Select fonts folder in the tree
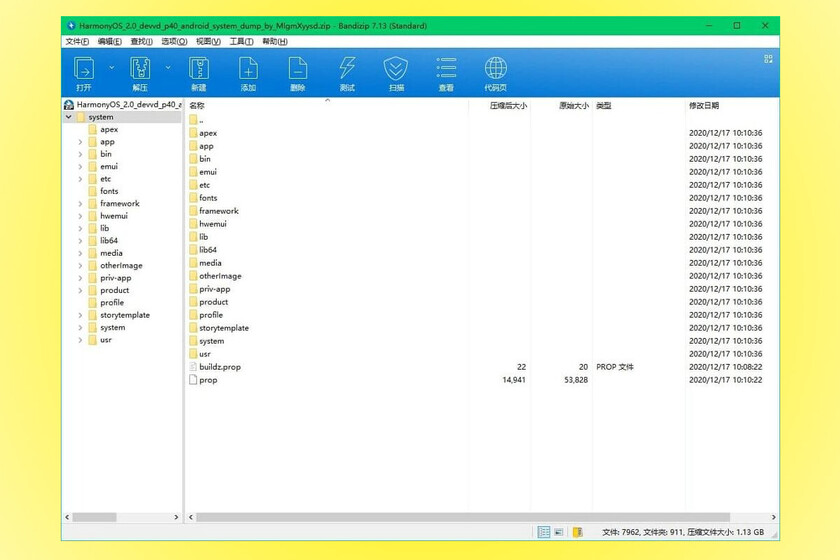The image size is (840, 560). point(109,191)
